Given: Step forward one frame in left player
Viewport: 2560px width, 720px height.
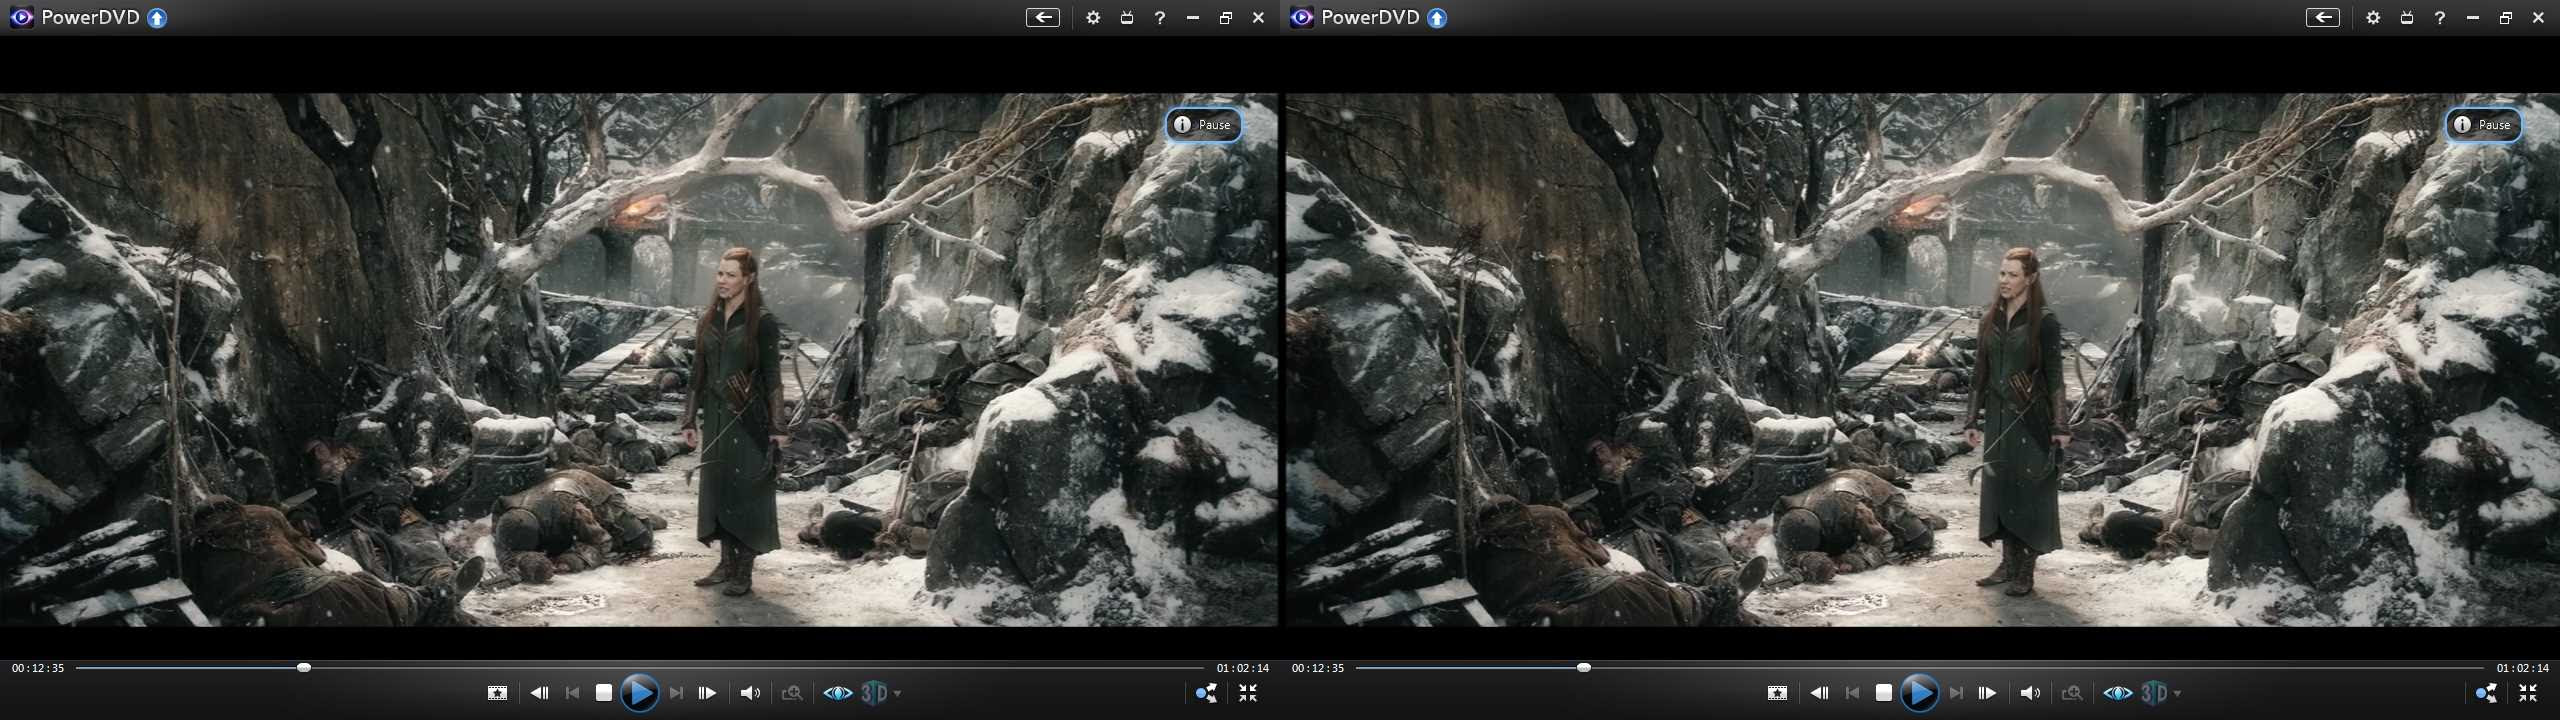Looking at the screenshot, I should (707, 693).
